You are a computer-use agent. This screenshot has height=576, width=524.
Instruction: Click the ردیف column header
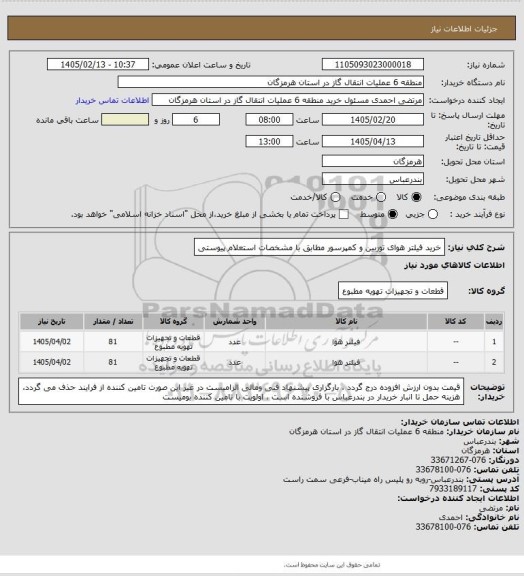pos(494,321)
